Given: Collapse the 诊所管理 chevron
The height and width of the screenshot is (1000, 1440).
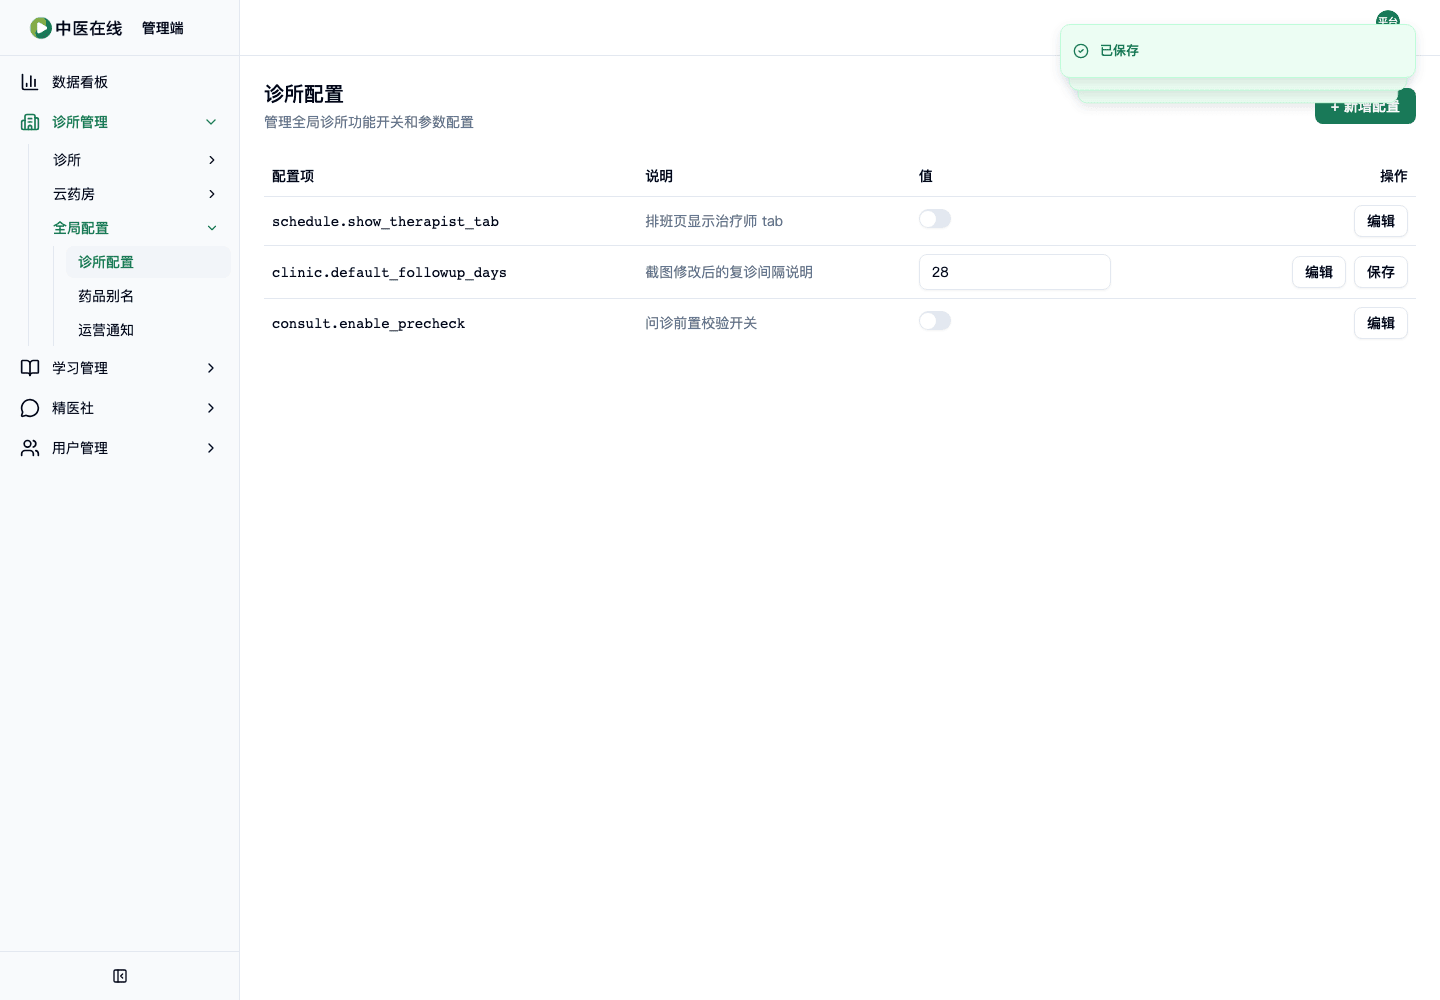Looking at the screenshot, I should coord(211,122).
